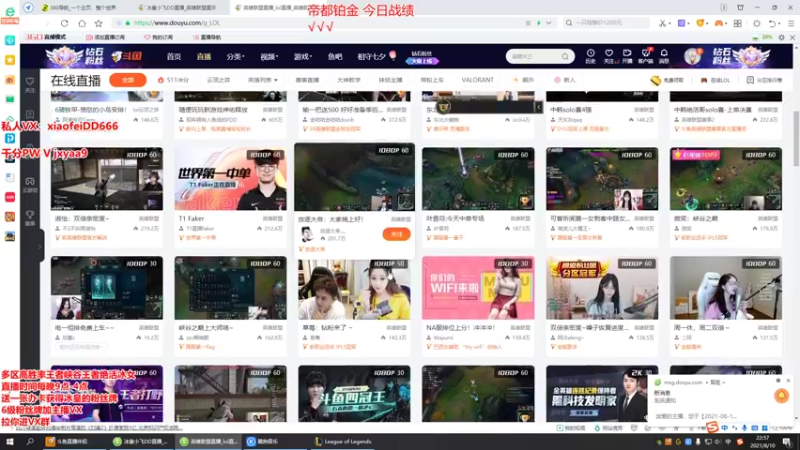Select the 新人 filter tab
The width and height of the screenshot is (800, 450).
(x=565, y=80)
